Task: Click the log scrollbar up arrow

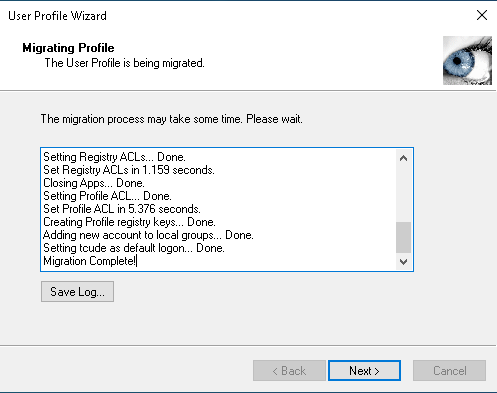Action: point(403,158)
